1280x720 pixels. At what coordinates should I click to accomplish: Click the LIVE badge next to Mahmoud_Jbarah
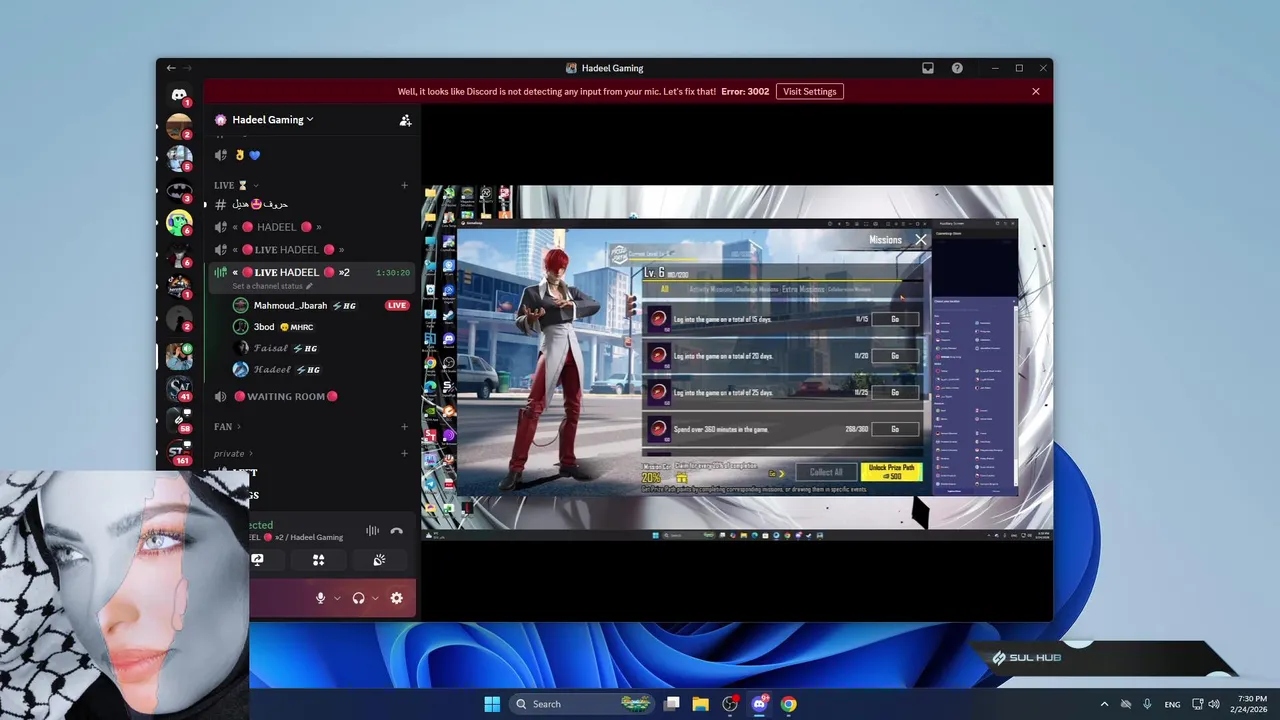pos(397,305)
